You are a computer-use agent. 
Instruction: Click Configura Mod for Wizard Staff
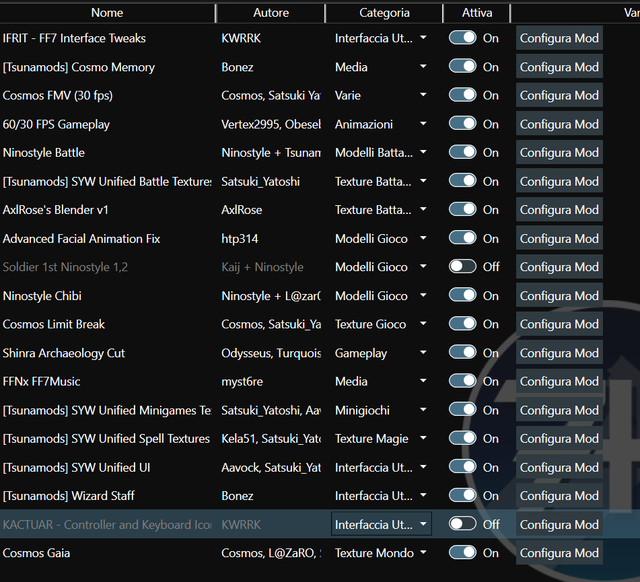[559, 495]
